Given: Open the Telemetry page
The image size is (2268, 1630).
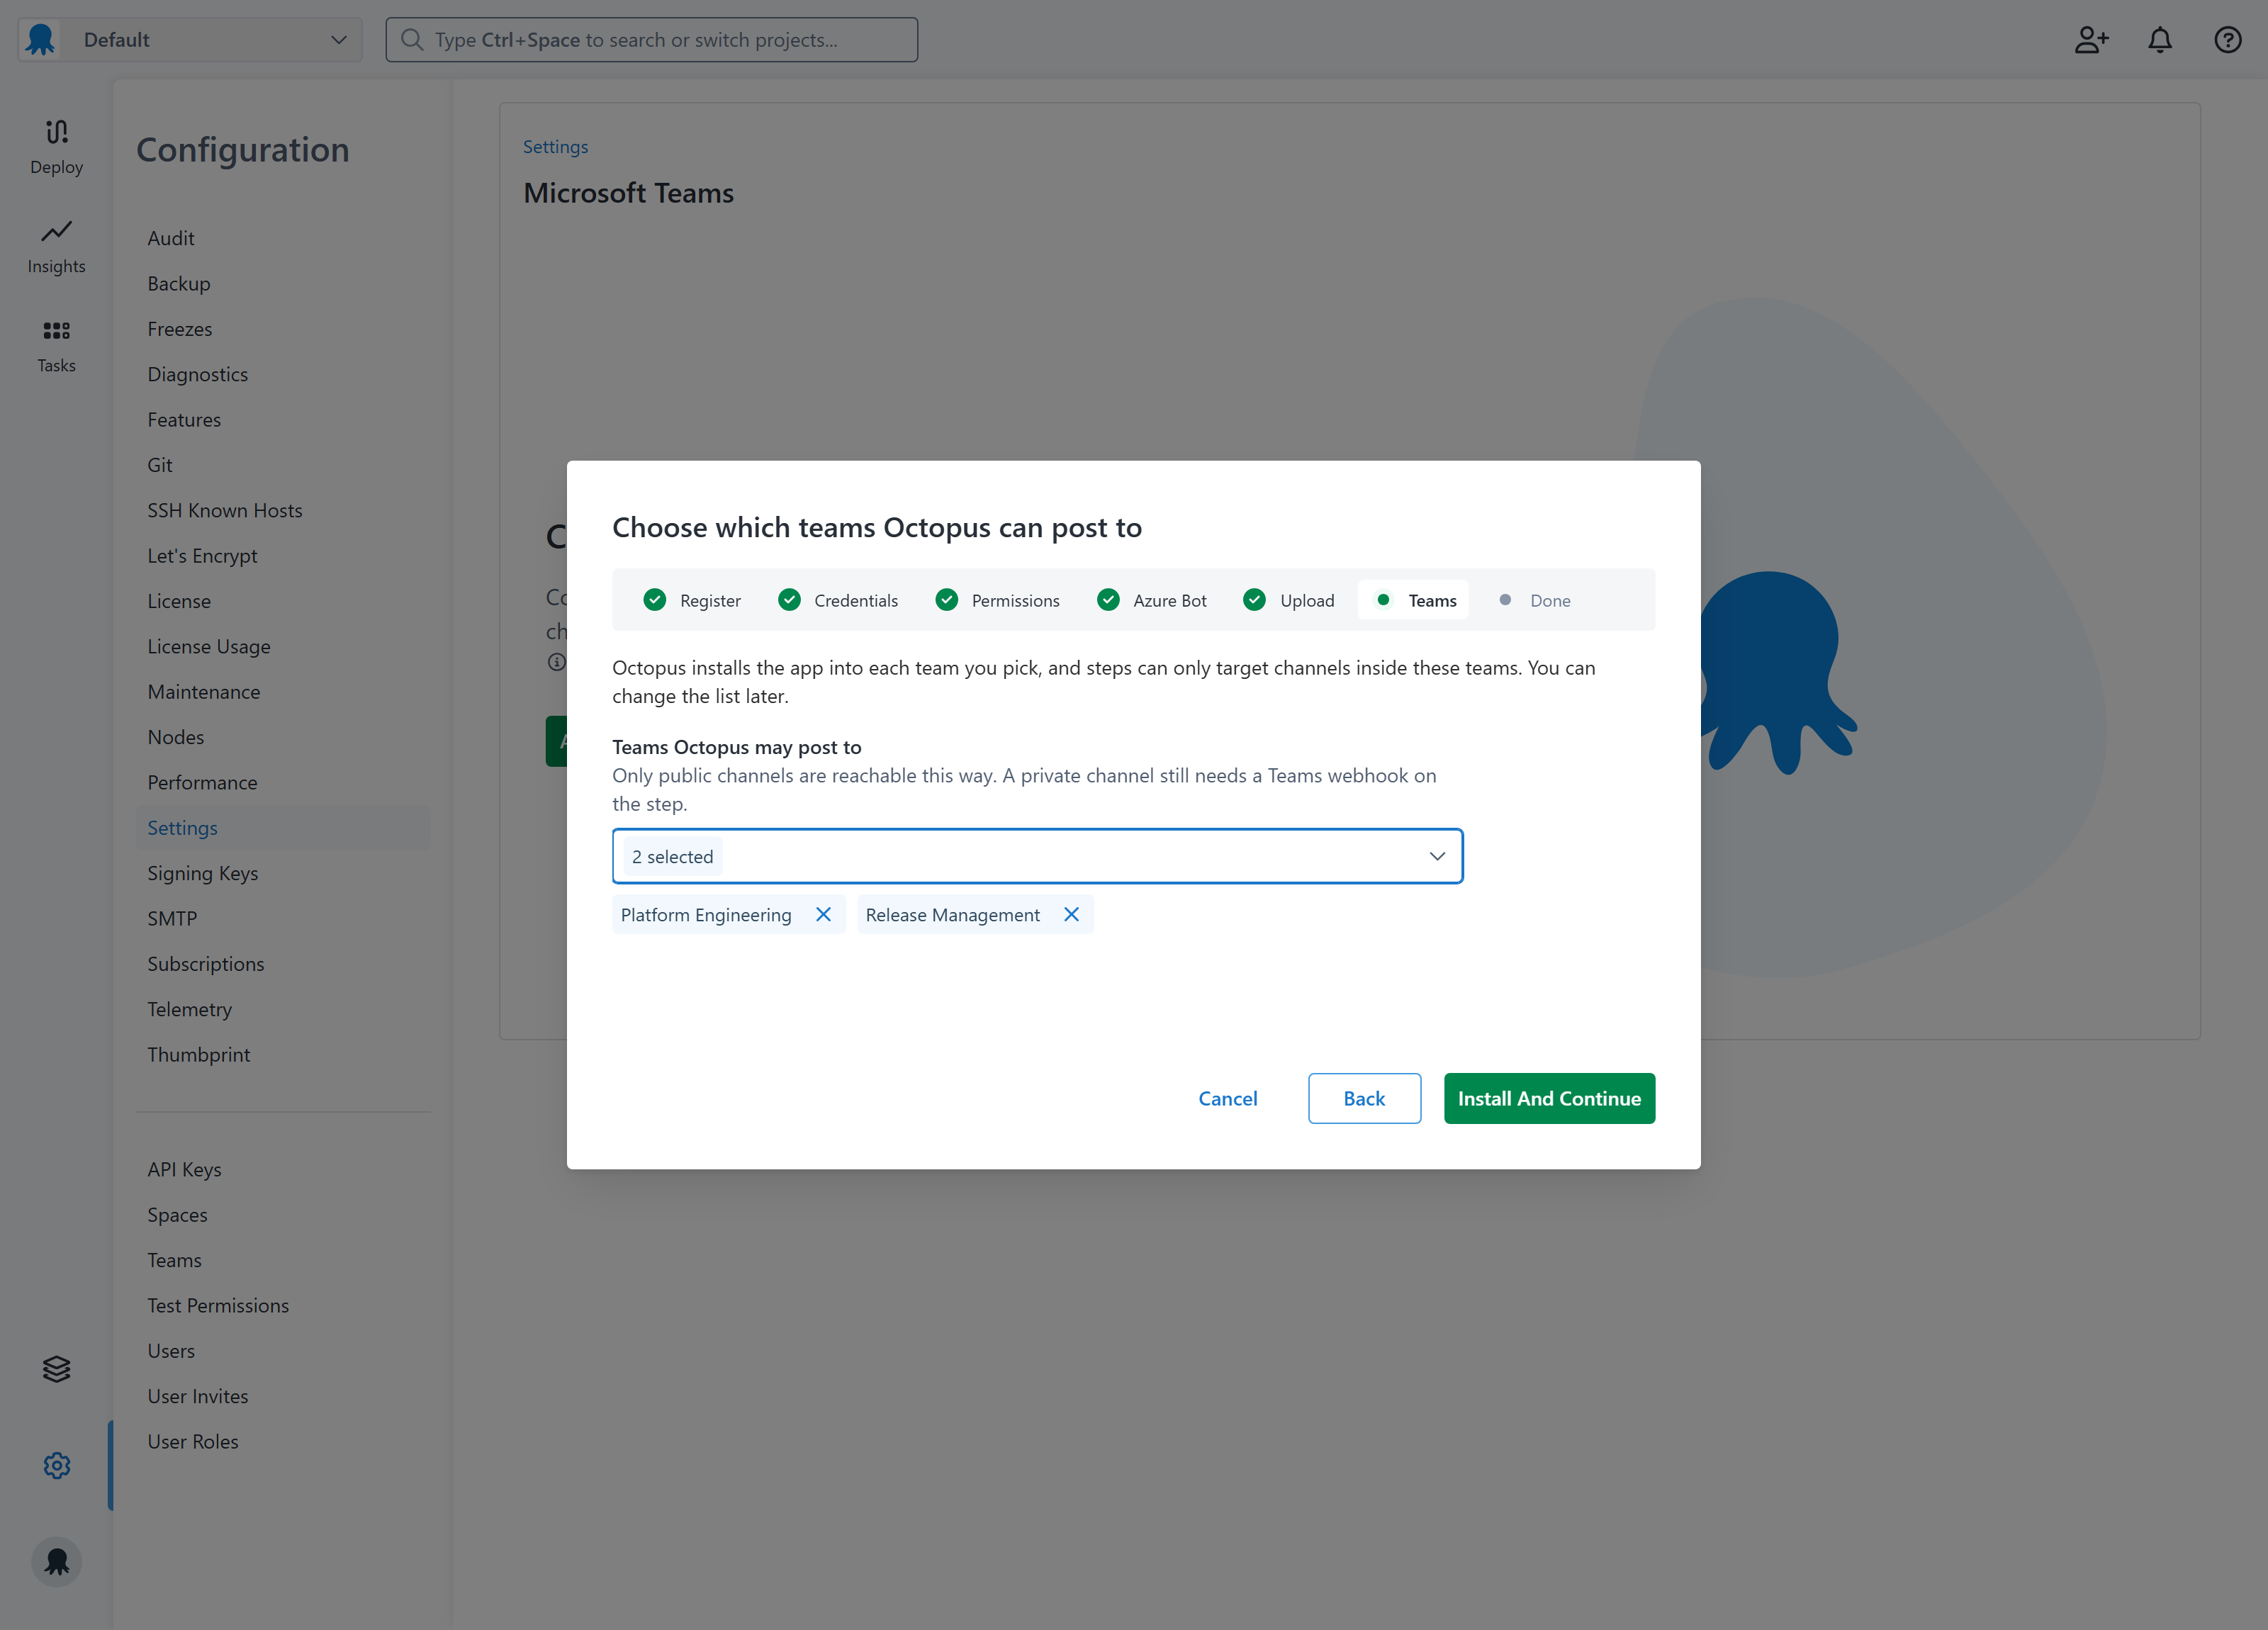Looking at the screenshot, I should click(190, 1009).
